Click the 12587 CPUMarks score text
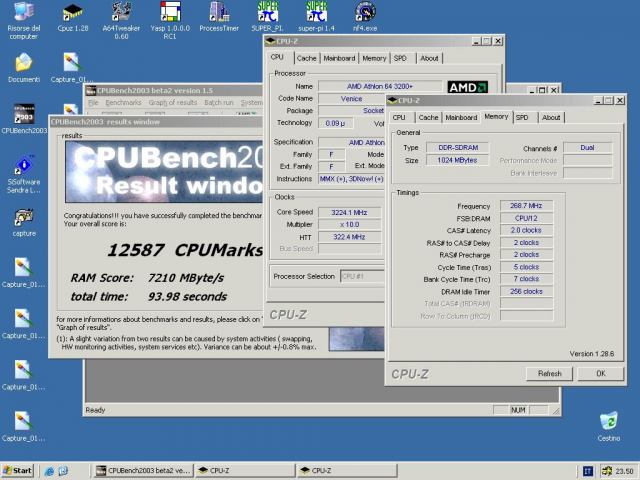Viewport: 640px width, 480px height. point(185,250)
